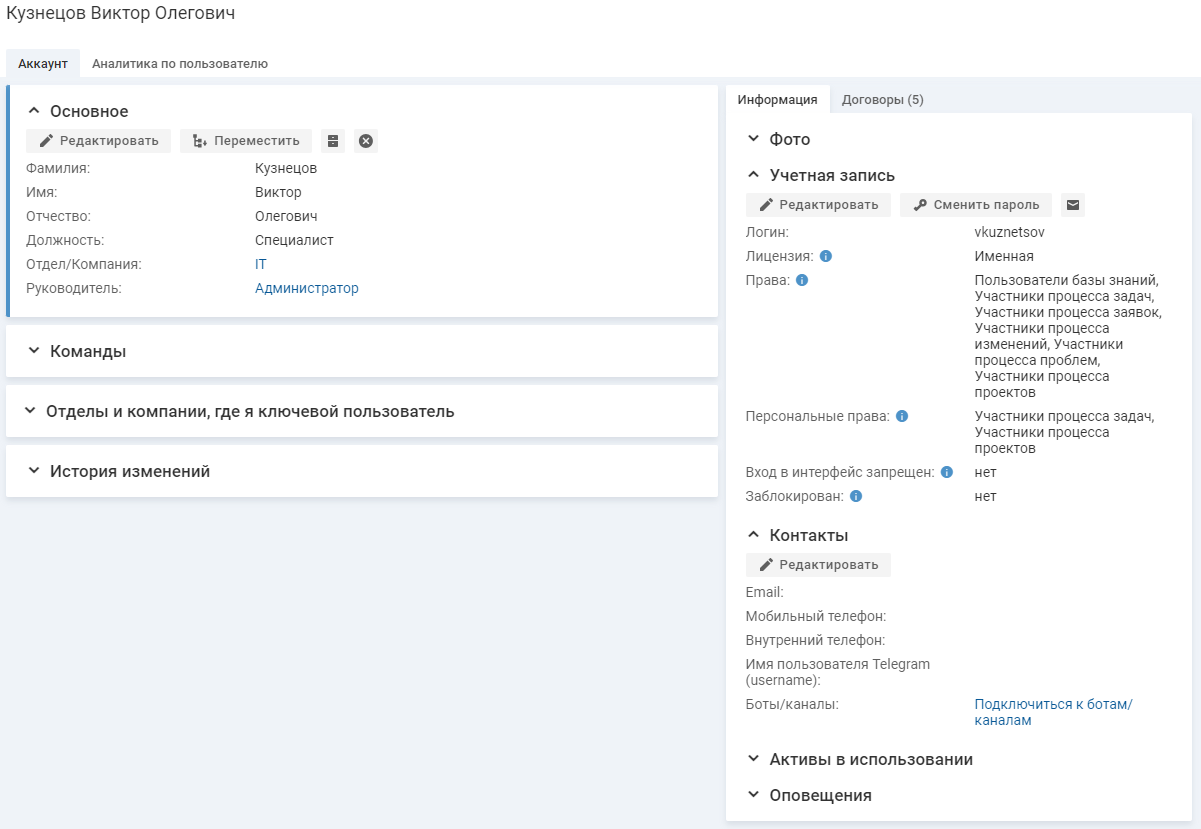Screen dimensions: 1201x829
Task: Open the Администратор manager link
Action: [x=306, y=288]
